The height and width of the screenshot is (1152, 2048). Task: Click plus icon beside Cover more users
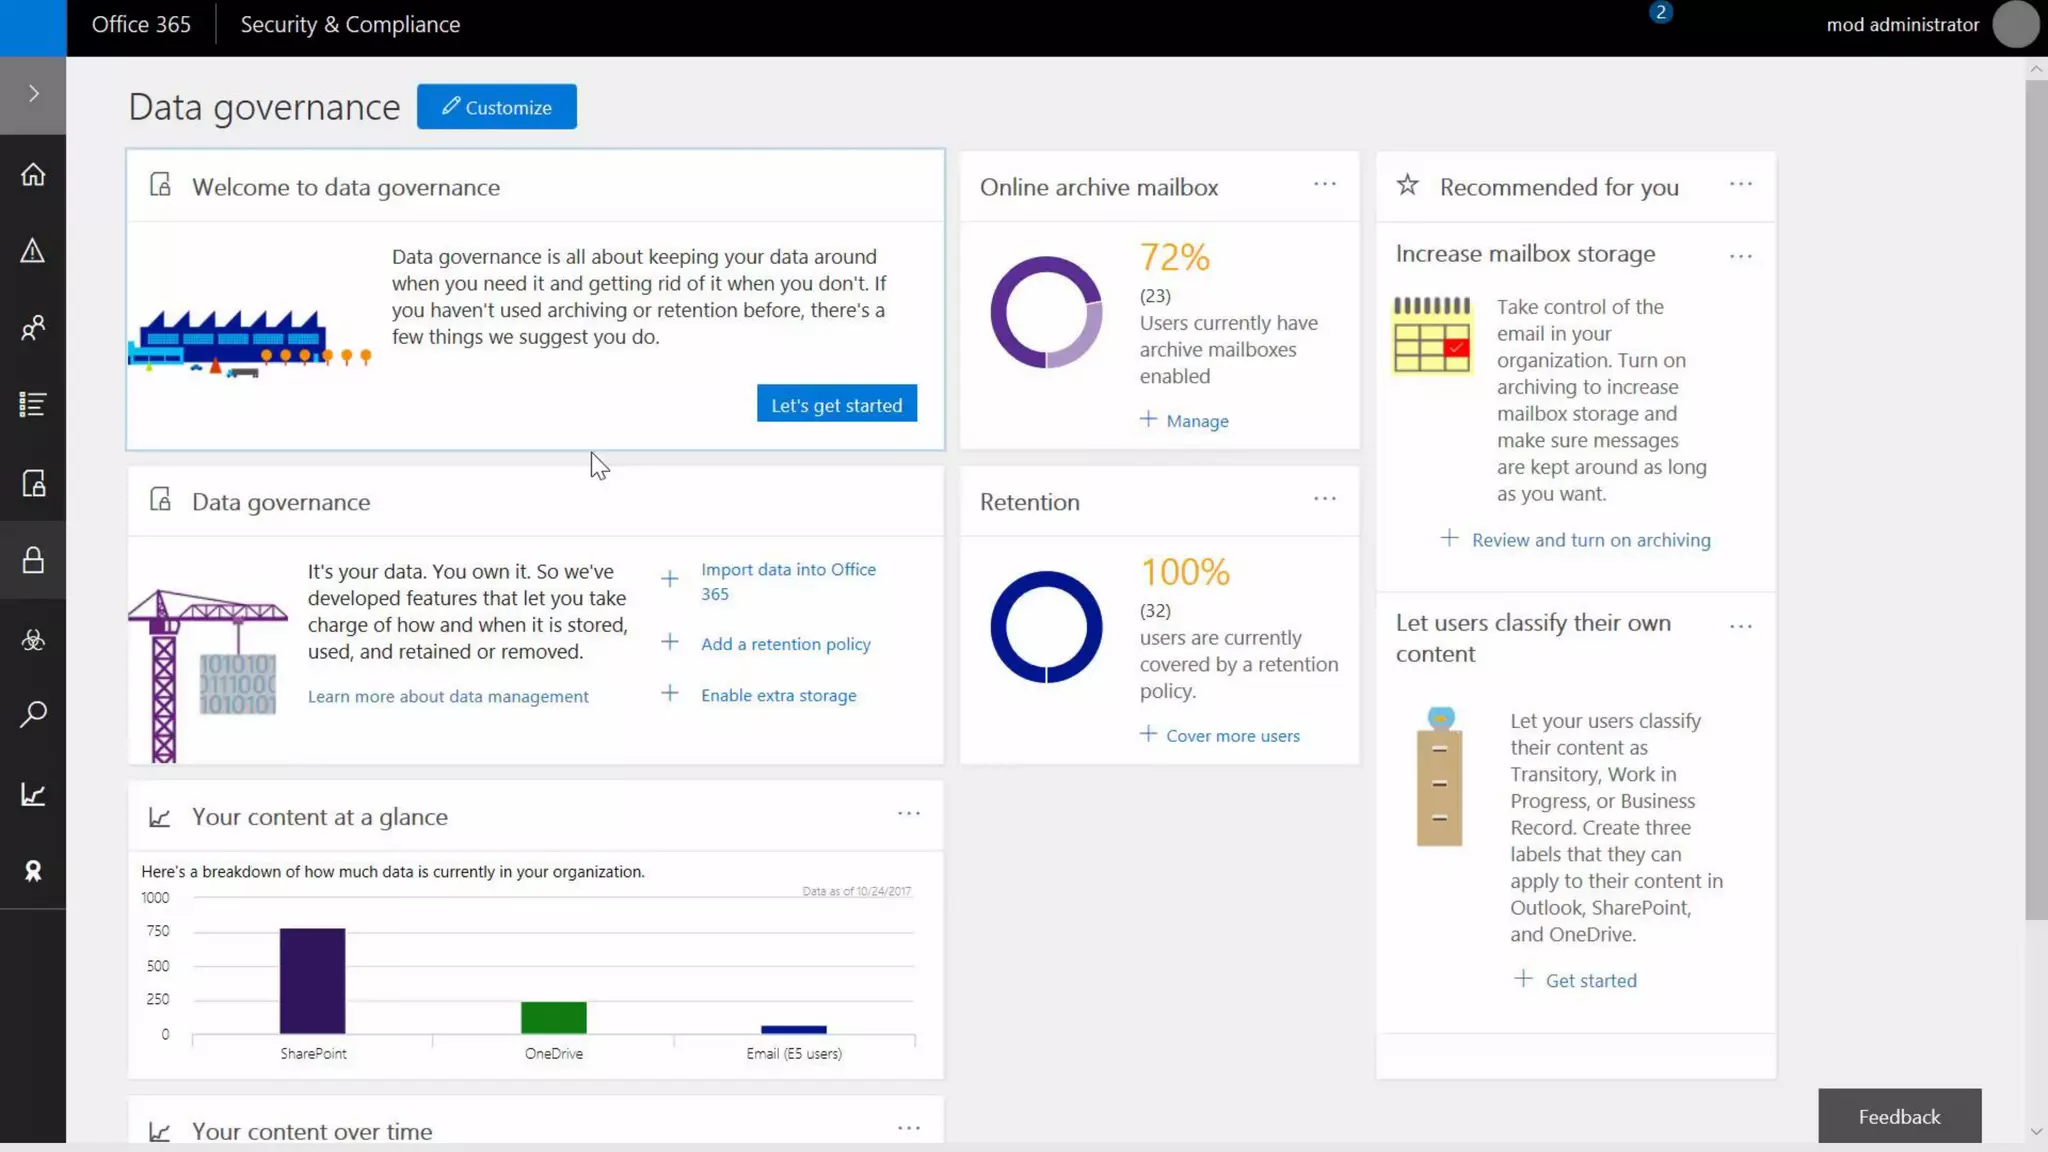click(x=1148, y=734)
